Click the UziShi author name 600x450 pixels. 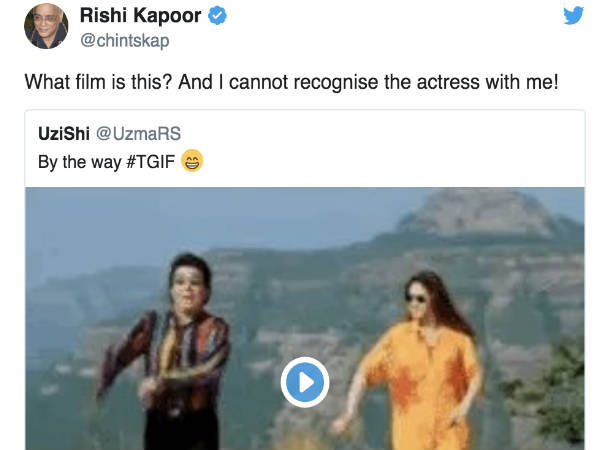65,135
